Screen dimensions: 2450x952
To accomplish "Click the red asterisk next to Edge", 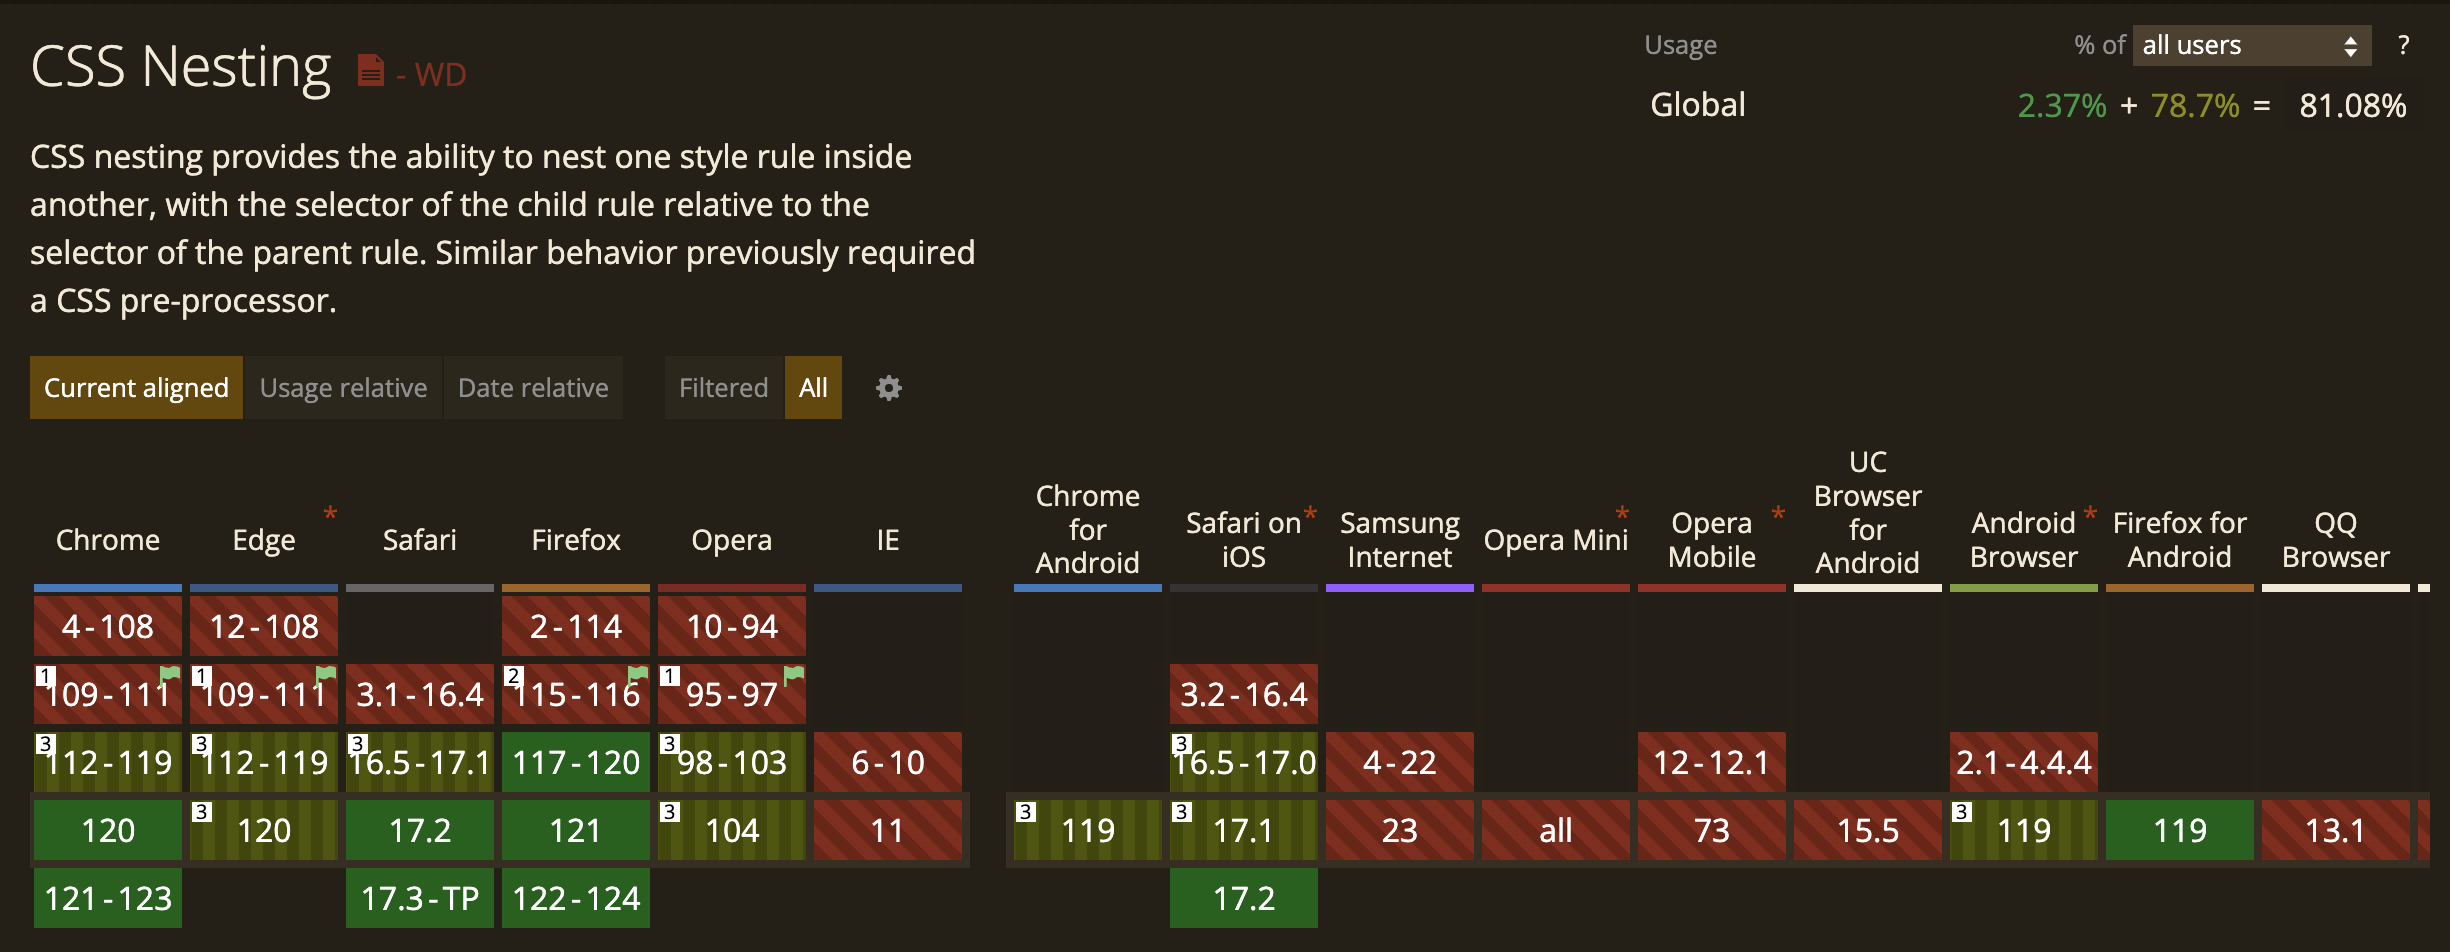I will pyautogui.click(x=330, y=513).
